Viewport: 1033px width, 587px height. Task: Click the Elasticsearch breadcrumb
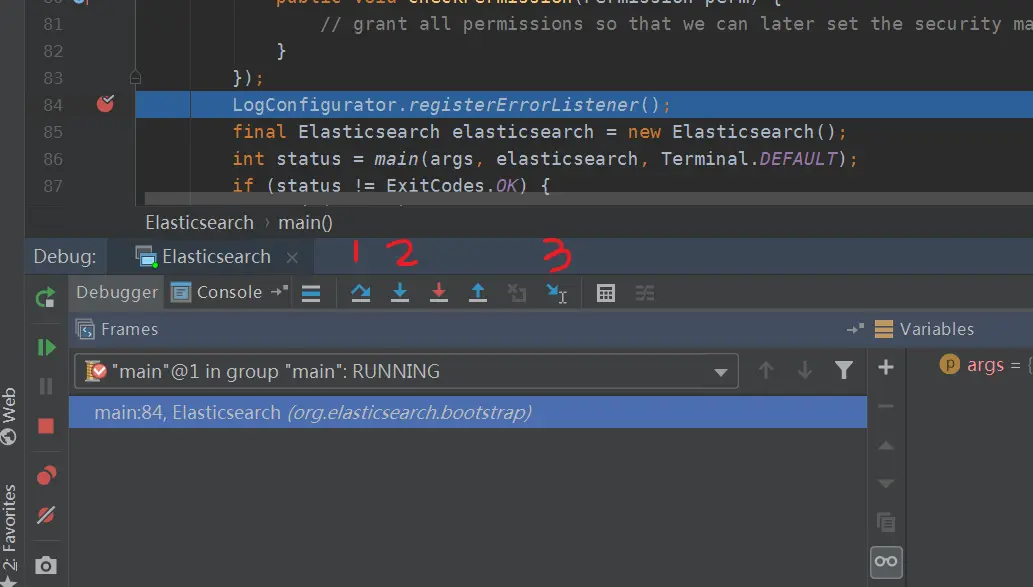pyautogui.click(x=200, y=223)
